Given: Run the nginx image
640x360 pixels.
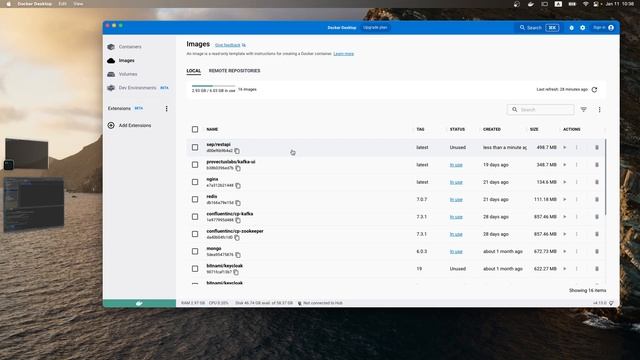Looking at the screenshot, I should pos(564,182).
